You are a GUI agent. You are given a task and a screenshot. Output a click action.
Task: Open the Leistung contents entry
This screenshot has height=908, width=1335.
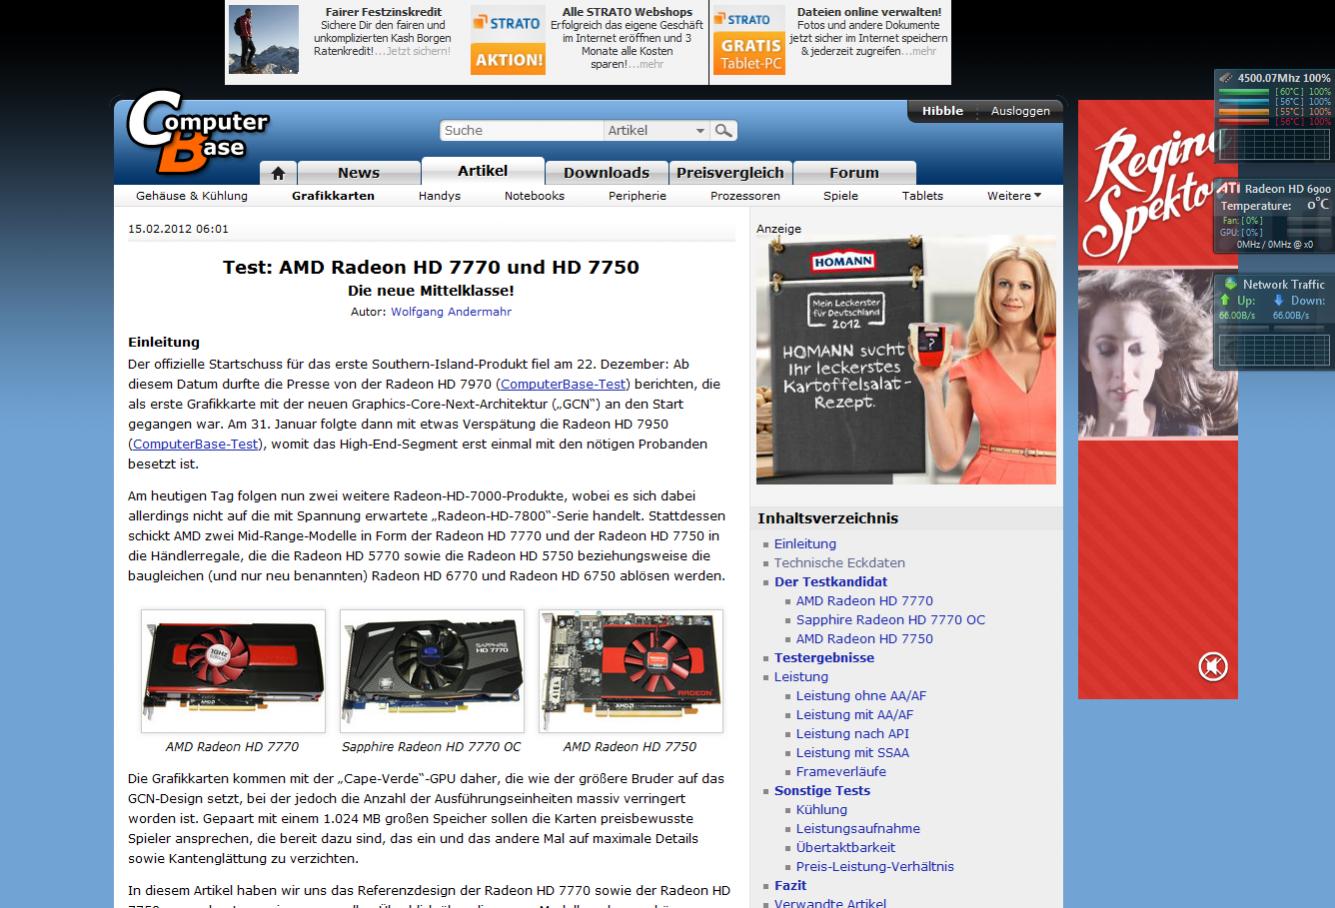801,677
